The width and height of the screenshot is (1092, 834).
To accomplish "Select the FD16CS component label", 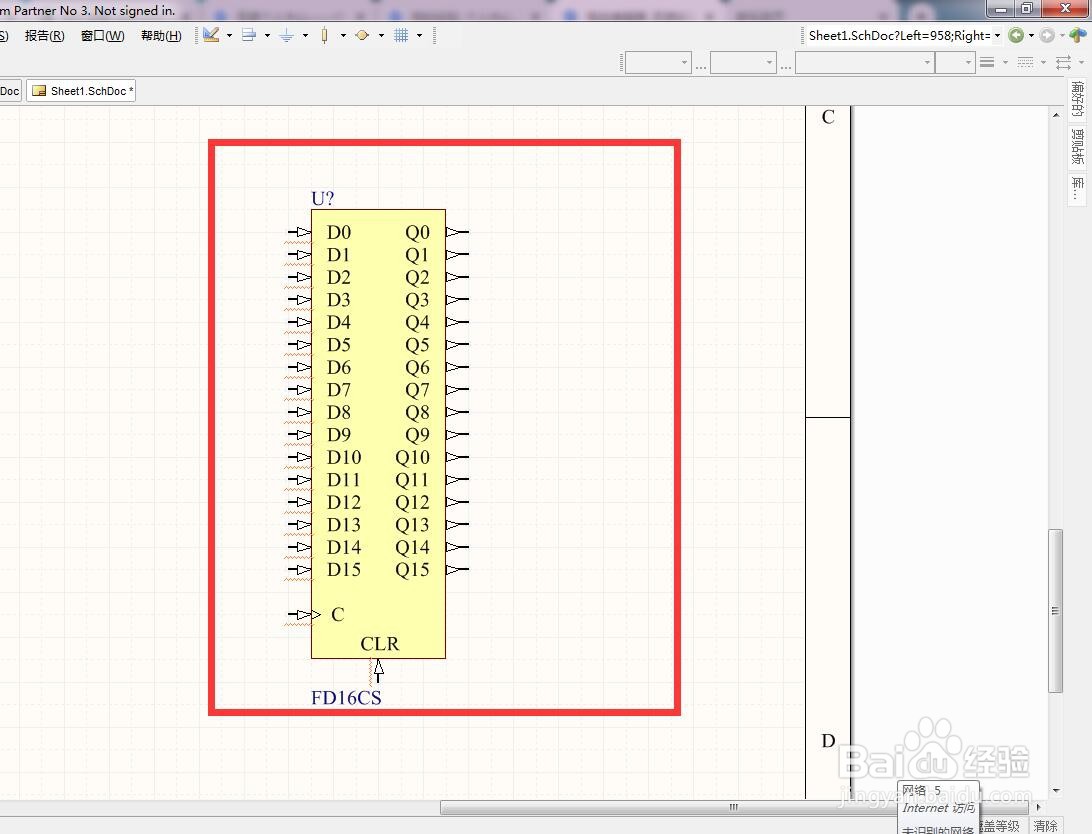I will [346, 698].
